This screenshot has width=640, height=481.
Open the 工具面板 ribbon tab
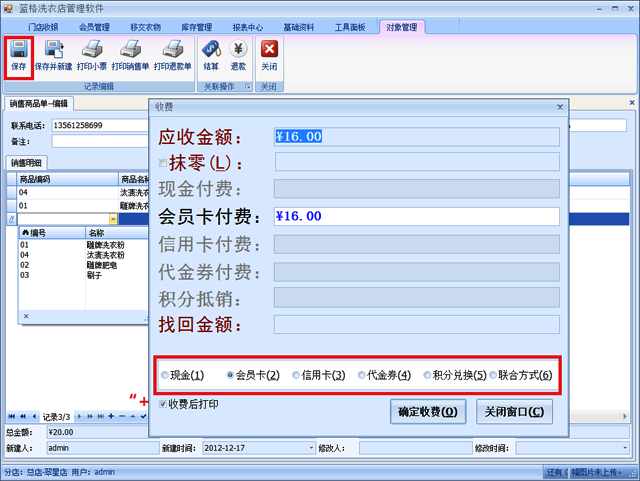(350, 27)
